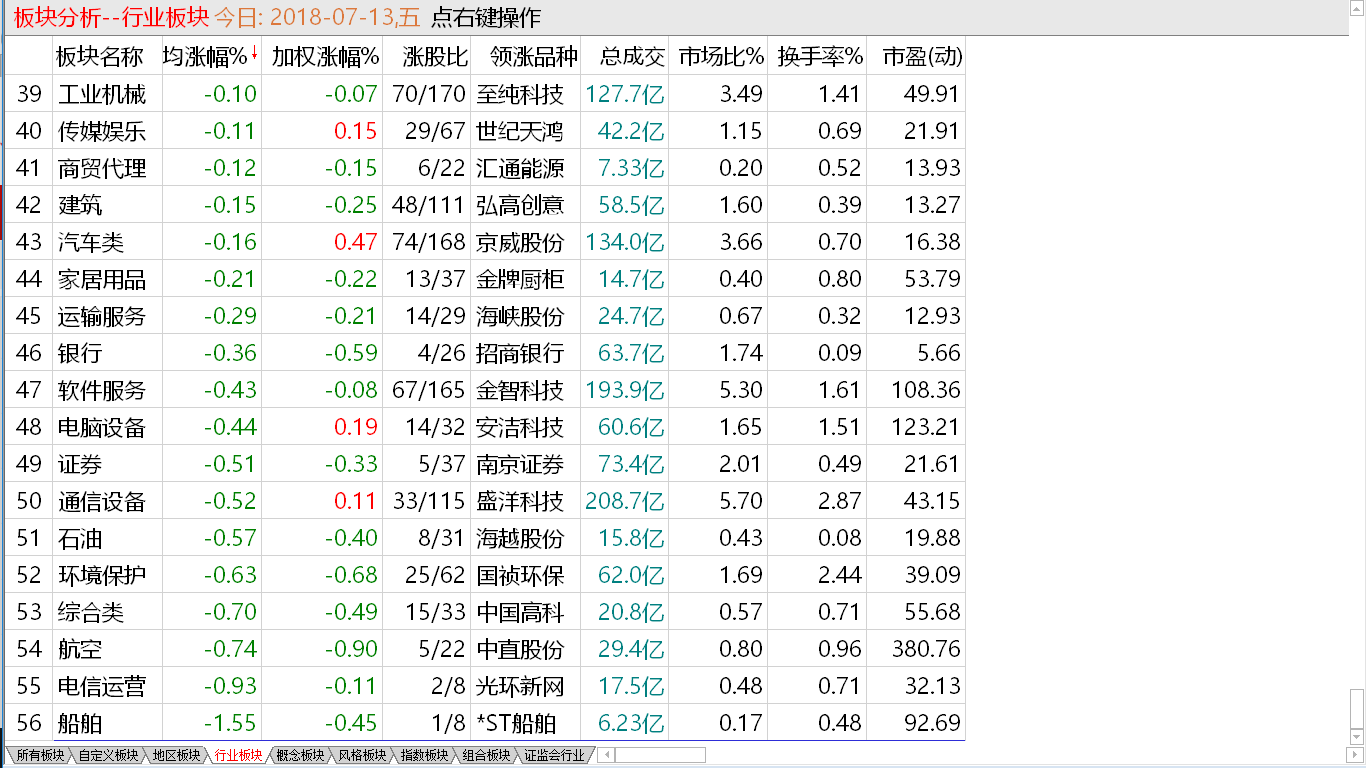Switch to the 自定义板块 tab

108,755
